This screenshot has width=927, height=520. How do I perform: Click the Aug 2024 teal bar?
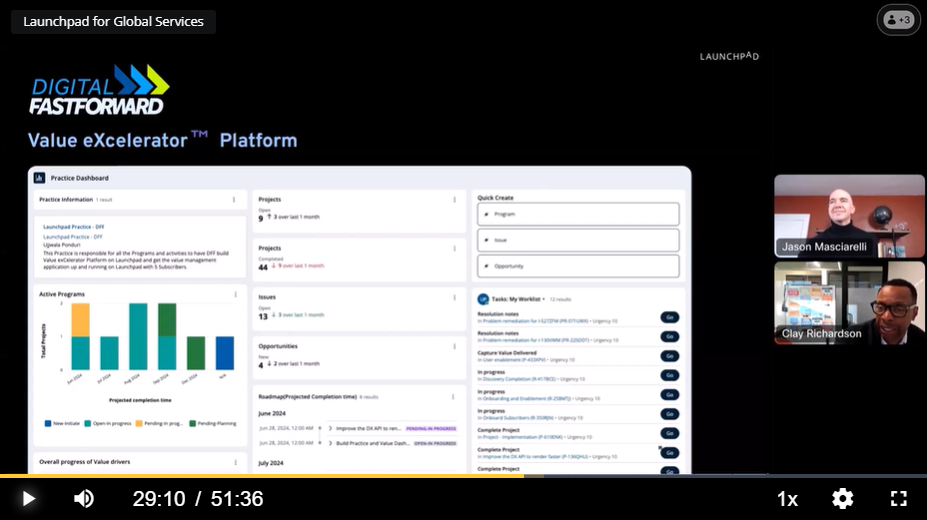138,337
